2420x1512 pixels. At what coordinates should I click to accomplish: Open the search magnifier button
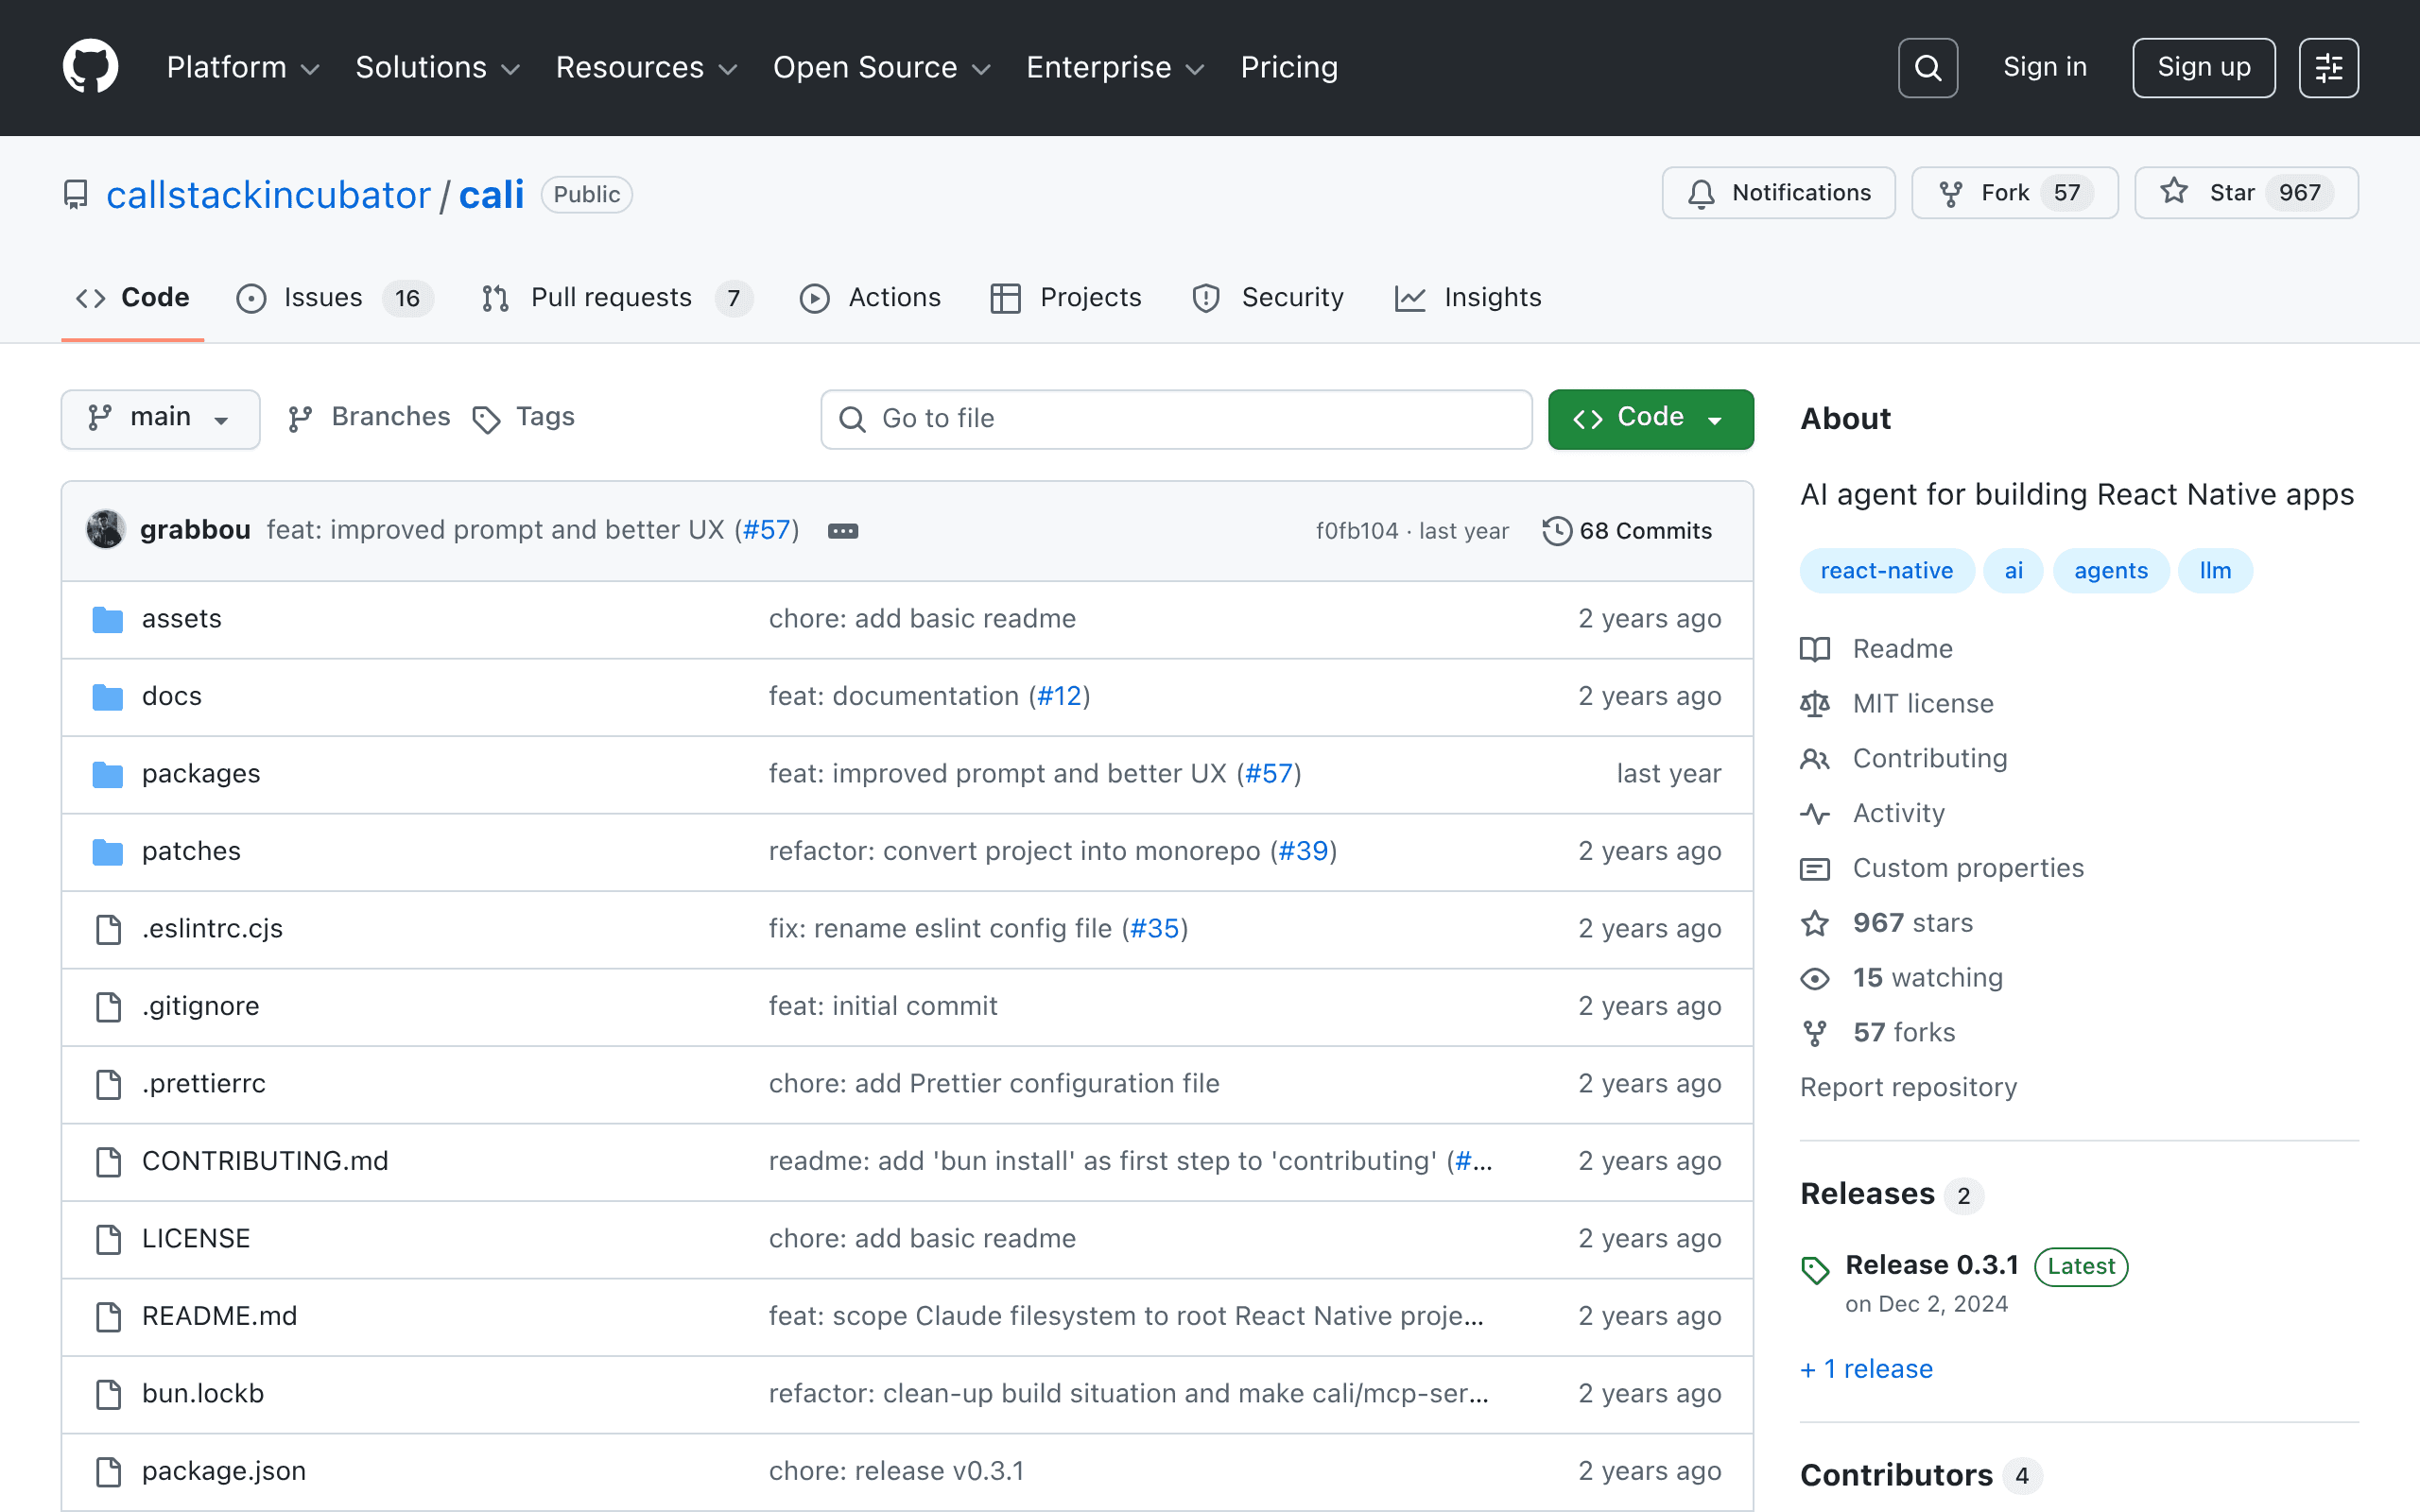[x=1927, y=68]
